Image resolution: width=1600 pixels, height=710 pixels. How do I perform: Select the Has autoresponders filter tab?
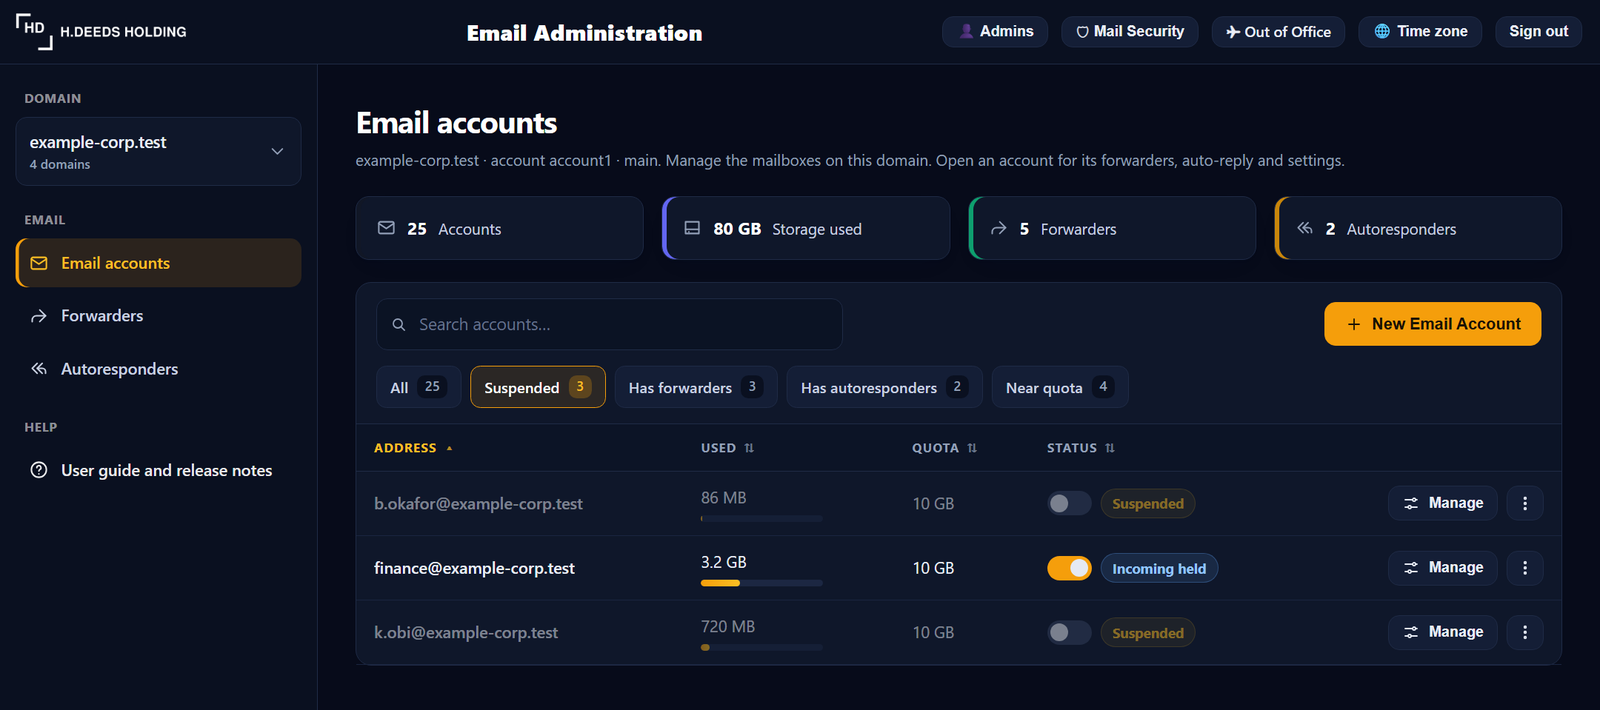tap(884, 387)
